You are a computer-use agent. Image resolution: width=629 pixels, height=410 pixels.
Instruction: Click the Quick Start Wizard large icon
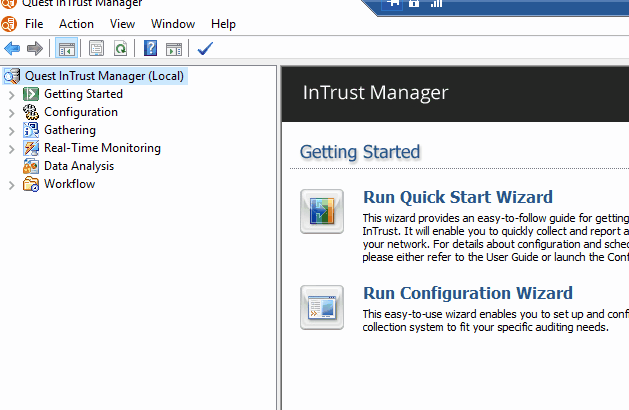coord(322,211)
